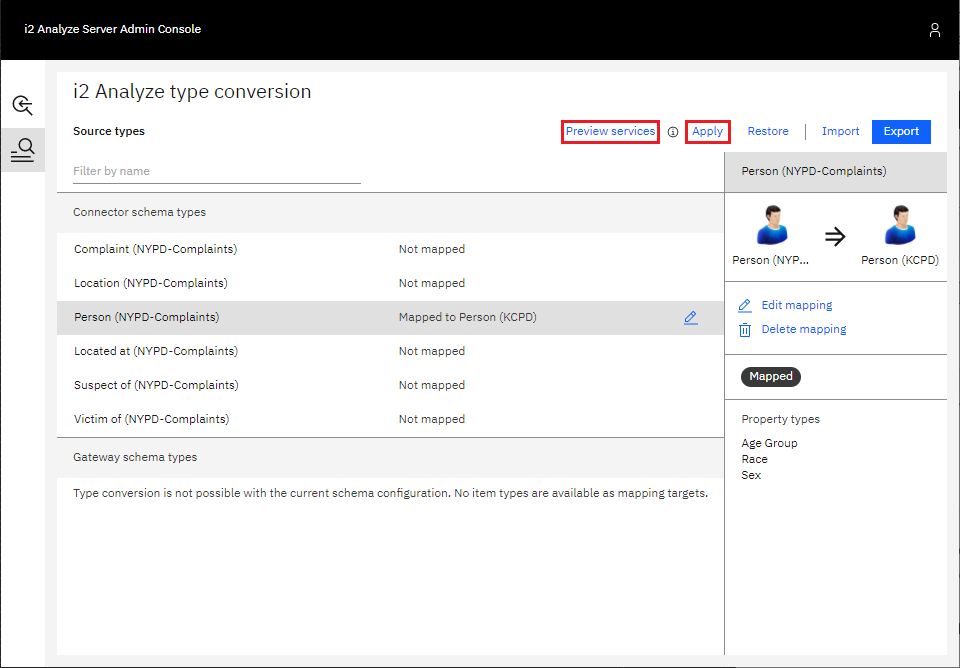
Task: Click the Preview services button
Action: tap(610, 131)
